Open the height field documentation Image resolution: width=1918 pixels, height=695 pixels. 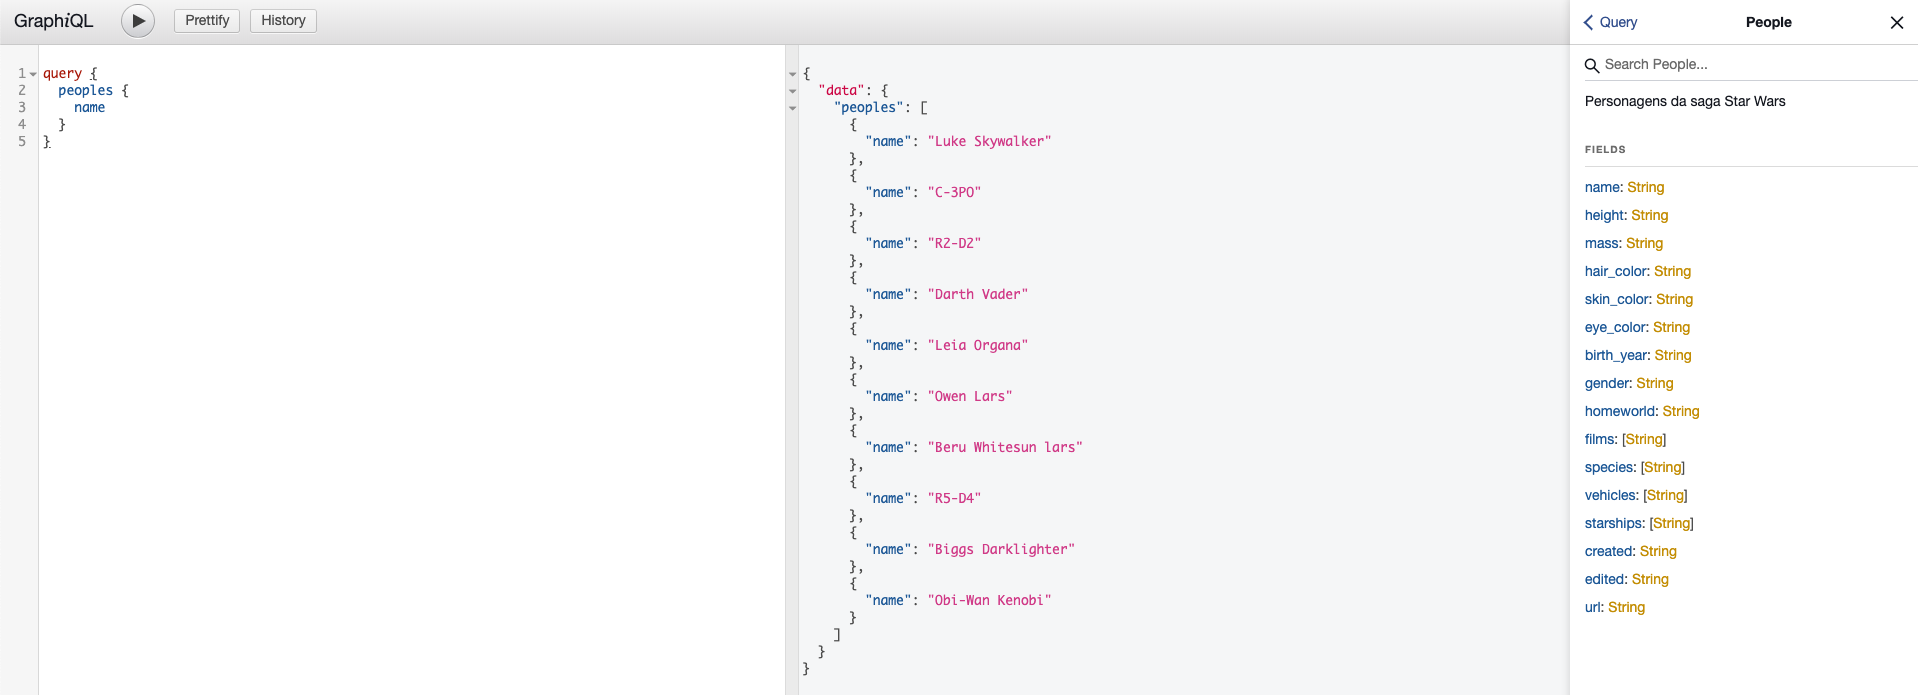1604,215
